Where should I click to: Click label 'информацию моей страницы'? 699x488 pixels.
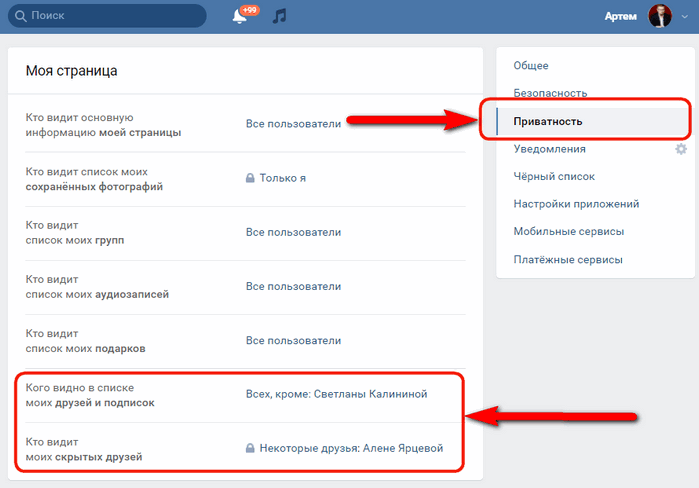click(103, 133)
